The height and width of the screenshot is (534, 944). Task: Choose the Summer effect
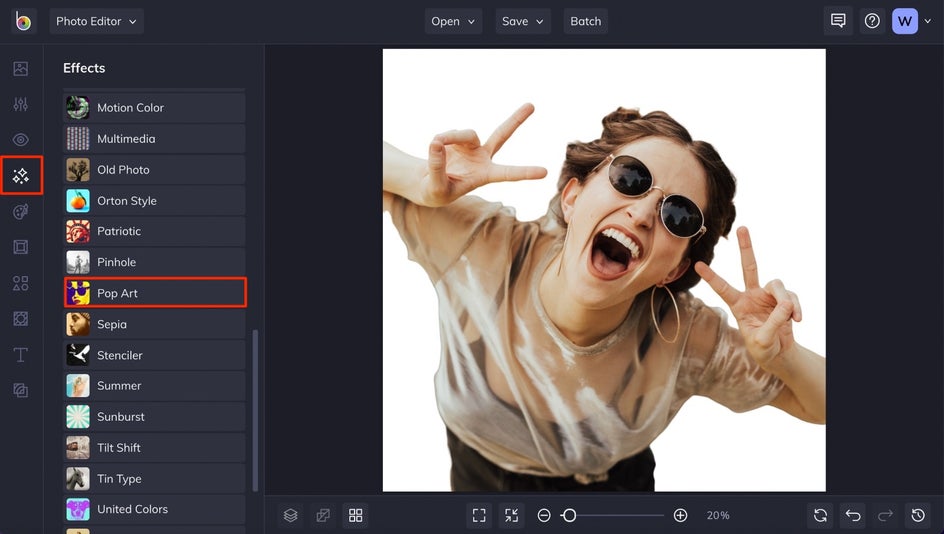point(154,386)
